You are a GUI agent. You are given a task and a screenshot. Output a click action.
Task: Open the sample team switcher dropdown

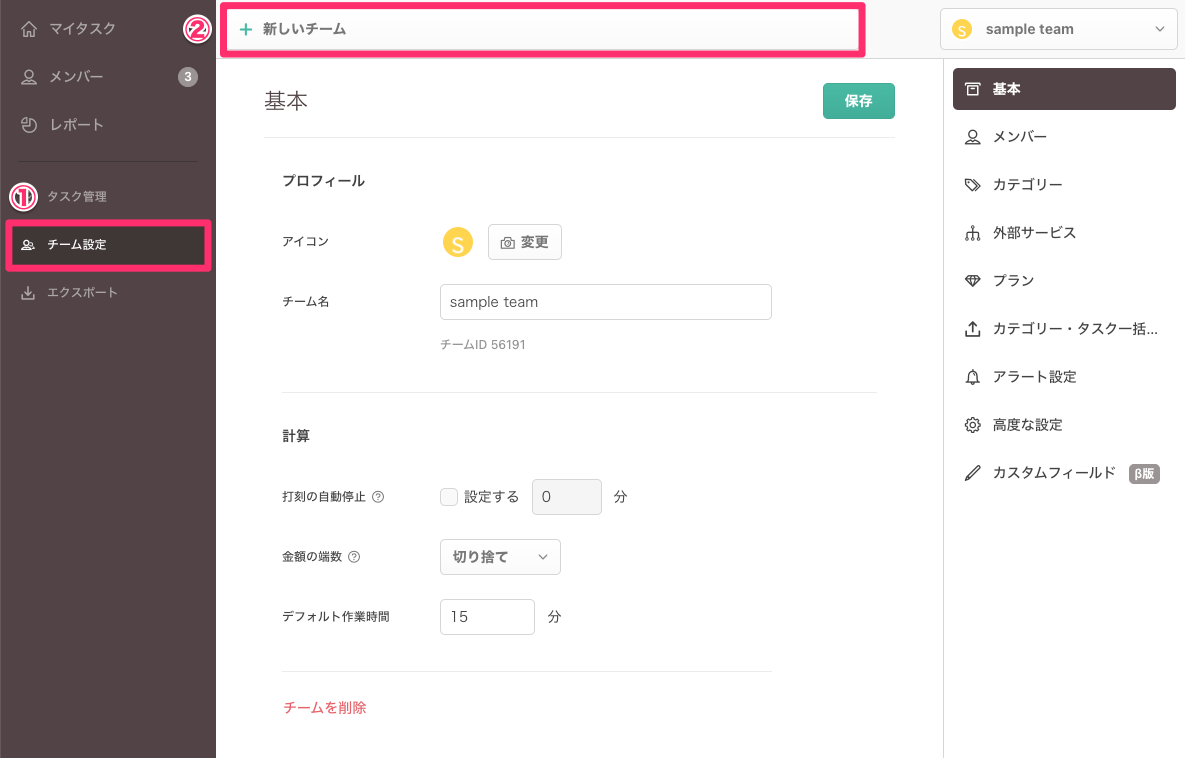(x=1058, y=29)
